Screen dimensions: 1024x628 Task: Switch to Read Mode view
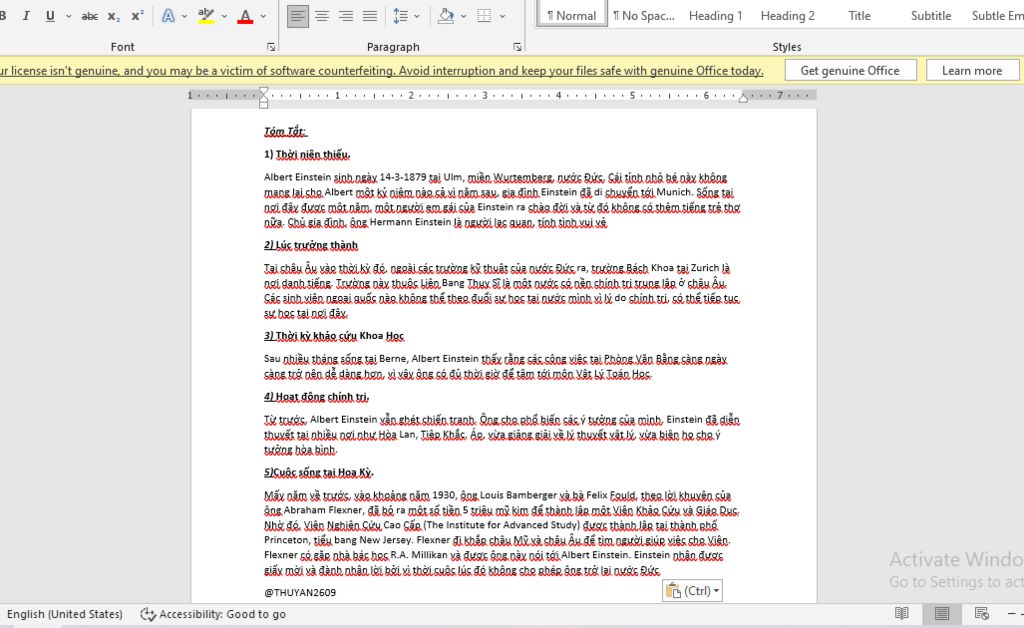click(902, 613)
